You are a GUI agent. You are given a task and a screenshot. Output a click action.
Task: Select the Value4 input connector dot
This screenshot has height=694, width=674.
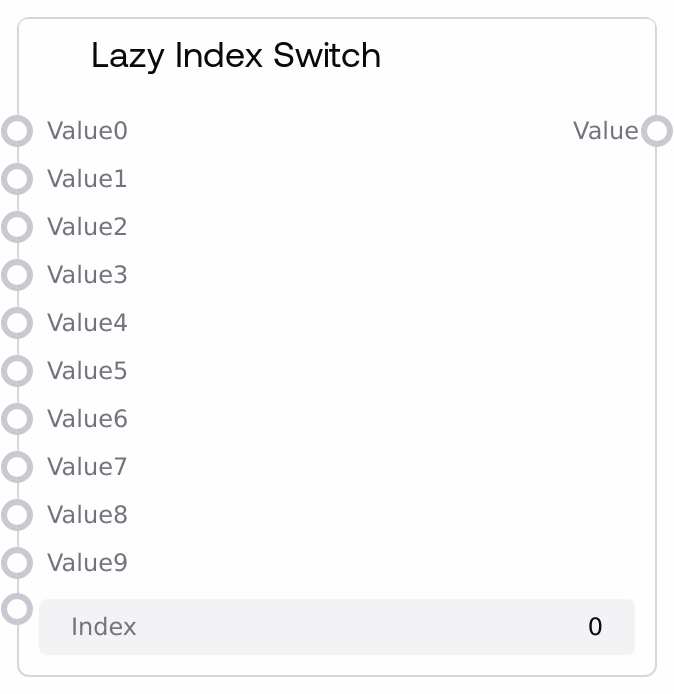(x=17, y=323)
